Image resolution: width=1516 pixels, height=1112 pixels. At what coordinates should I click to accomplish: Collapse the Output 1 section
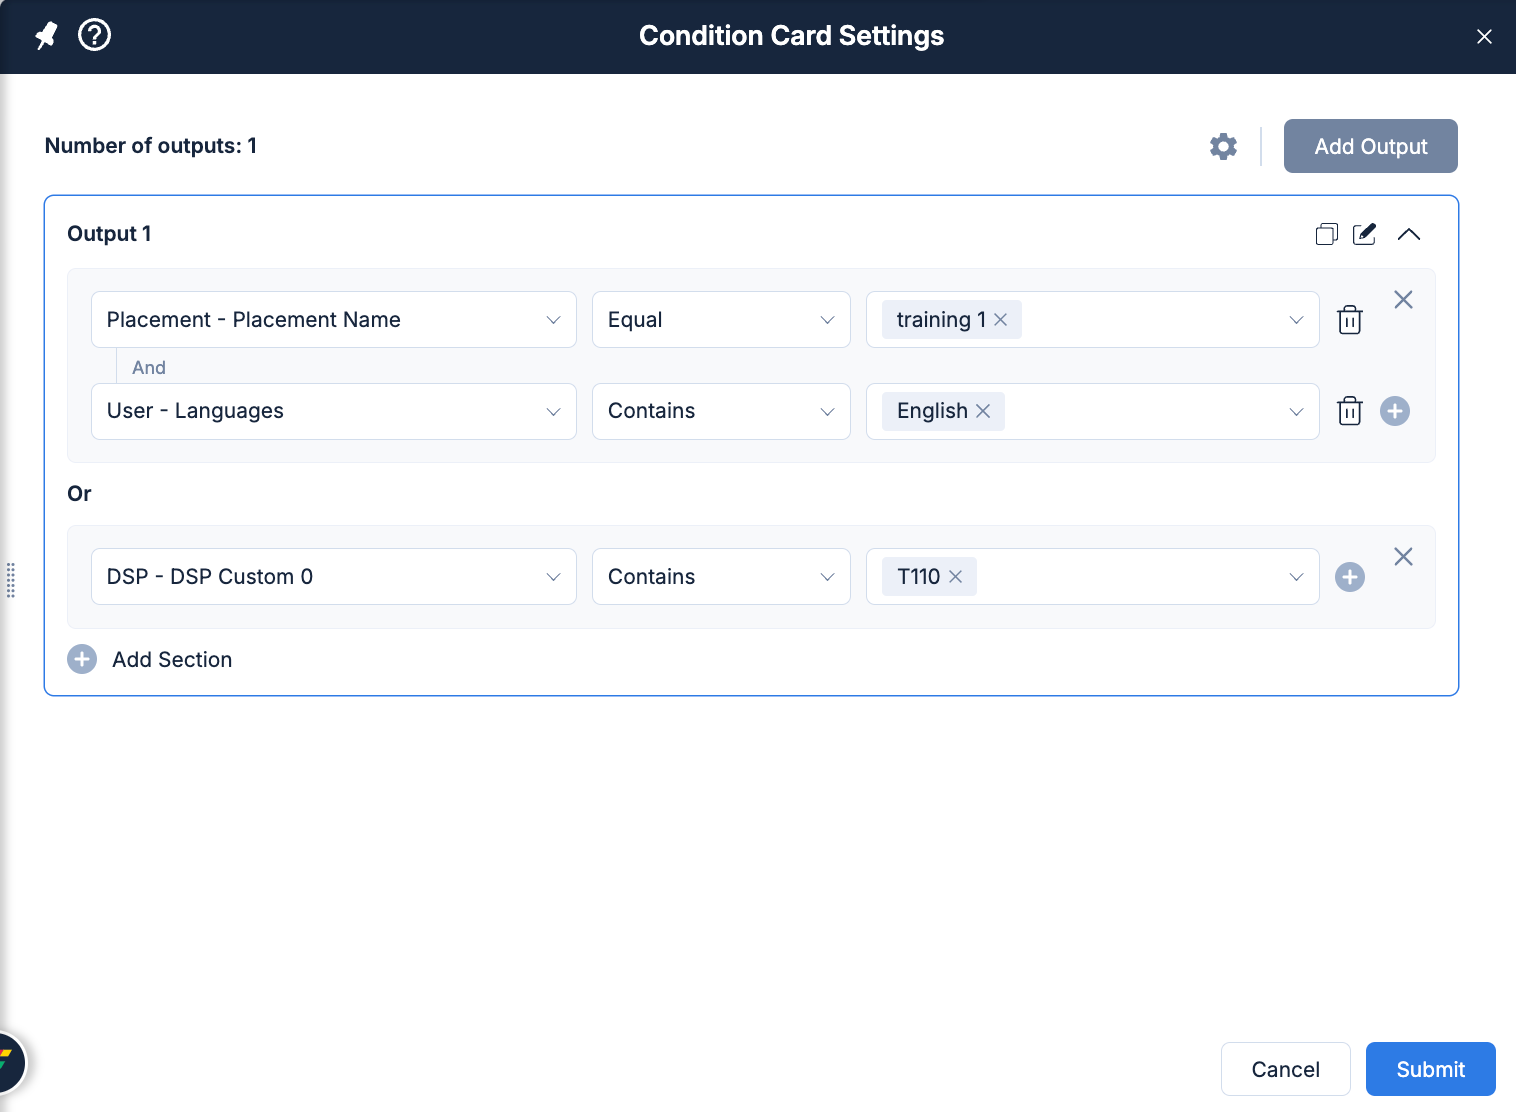(x=1409, y=234)
